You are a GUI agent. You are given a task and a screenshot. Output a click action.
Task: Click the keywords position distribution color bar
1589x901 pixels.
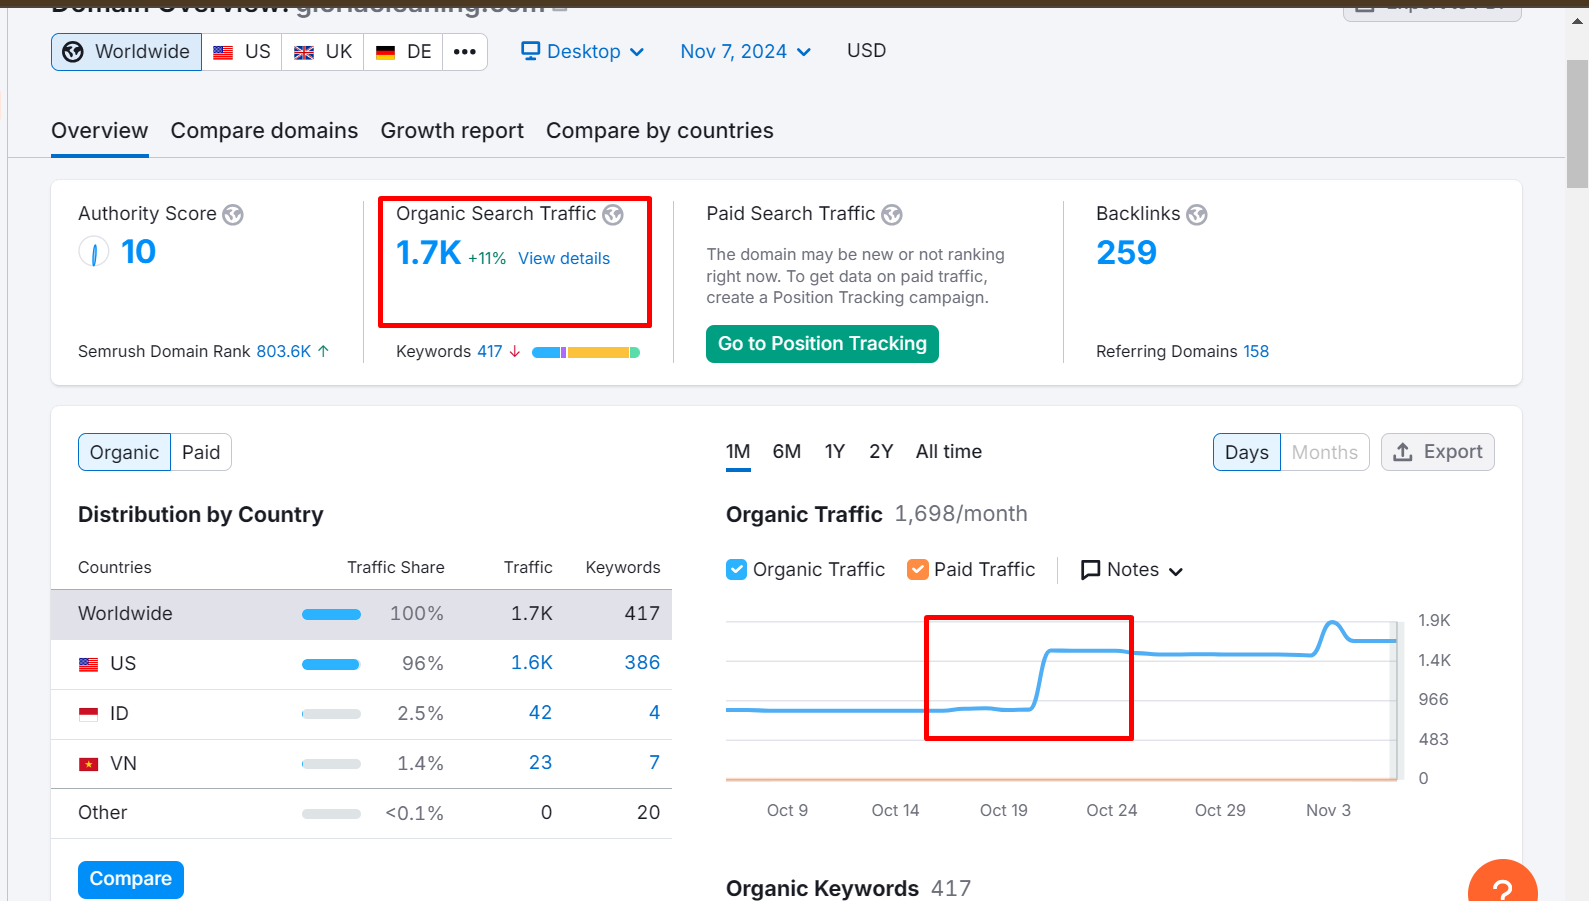[586, 352]
